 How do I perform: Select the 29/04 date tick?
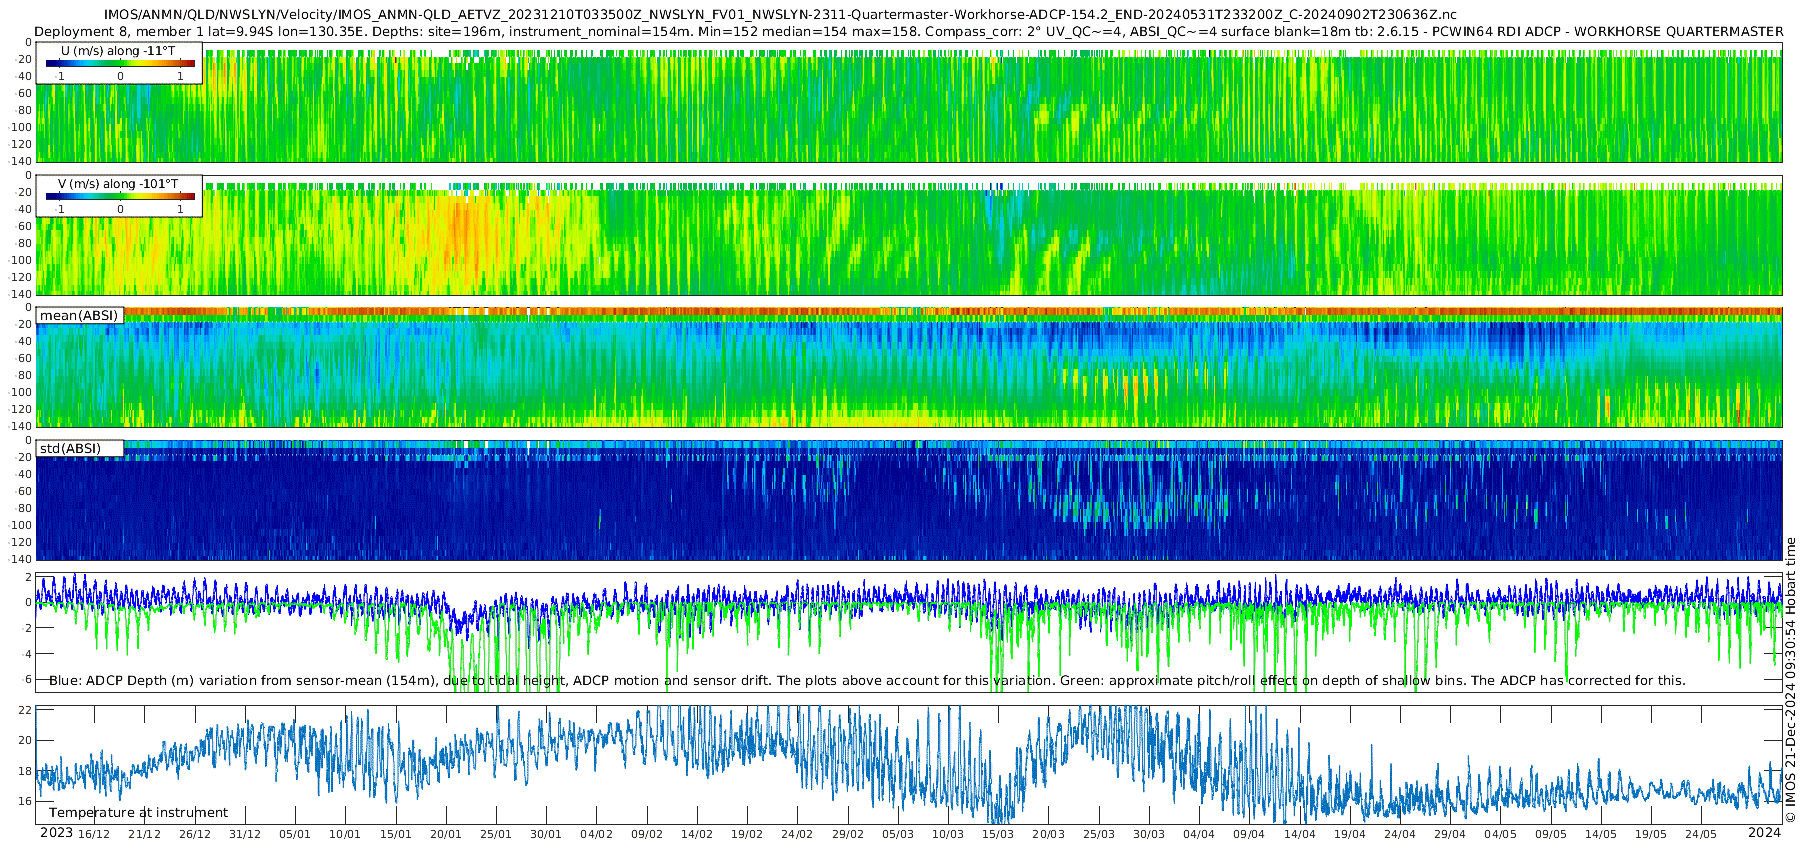1450,834
